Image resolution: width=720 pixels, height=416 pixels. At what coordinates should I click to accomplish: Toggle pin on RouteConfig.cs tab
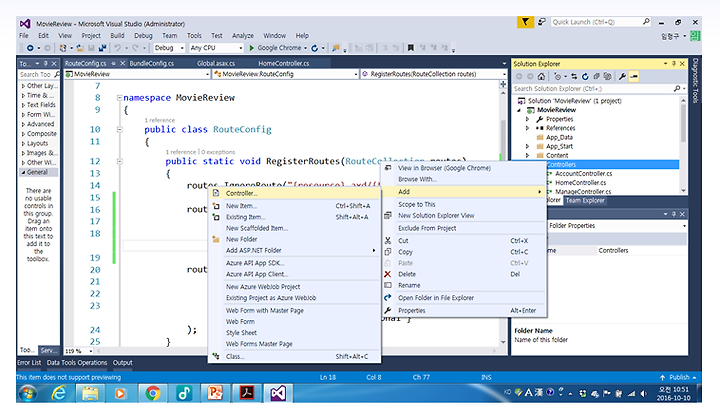coord(113,63)
